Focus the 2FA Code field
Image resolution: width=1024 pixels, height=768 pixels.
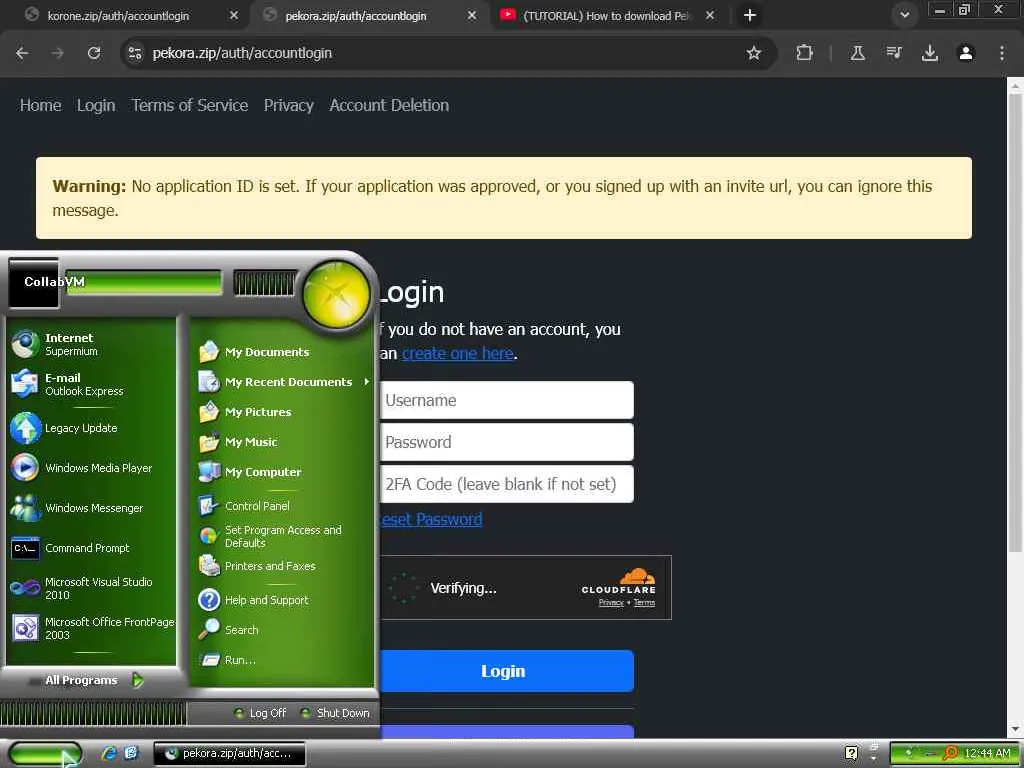click(507, 484)
